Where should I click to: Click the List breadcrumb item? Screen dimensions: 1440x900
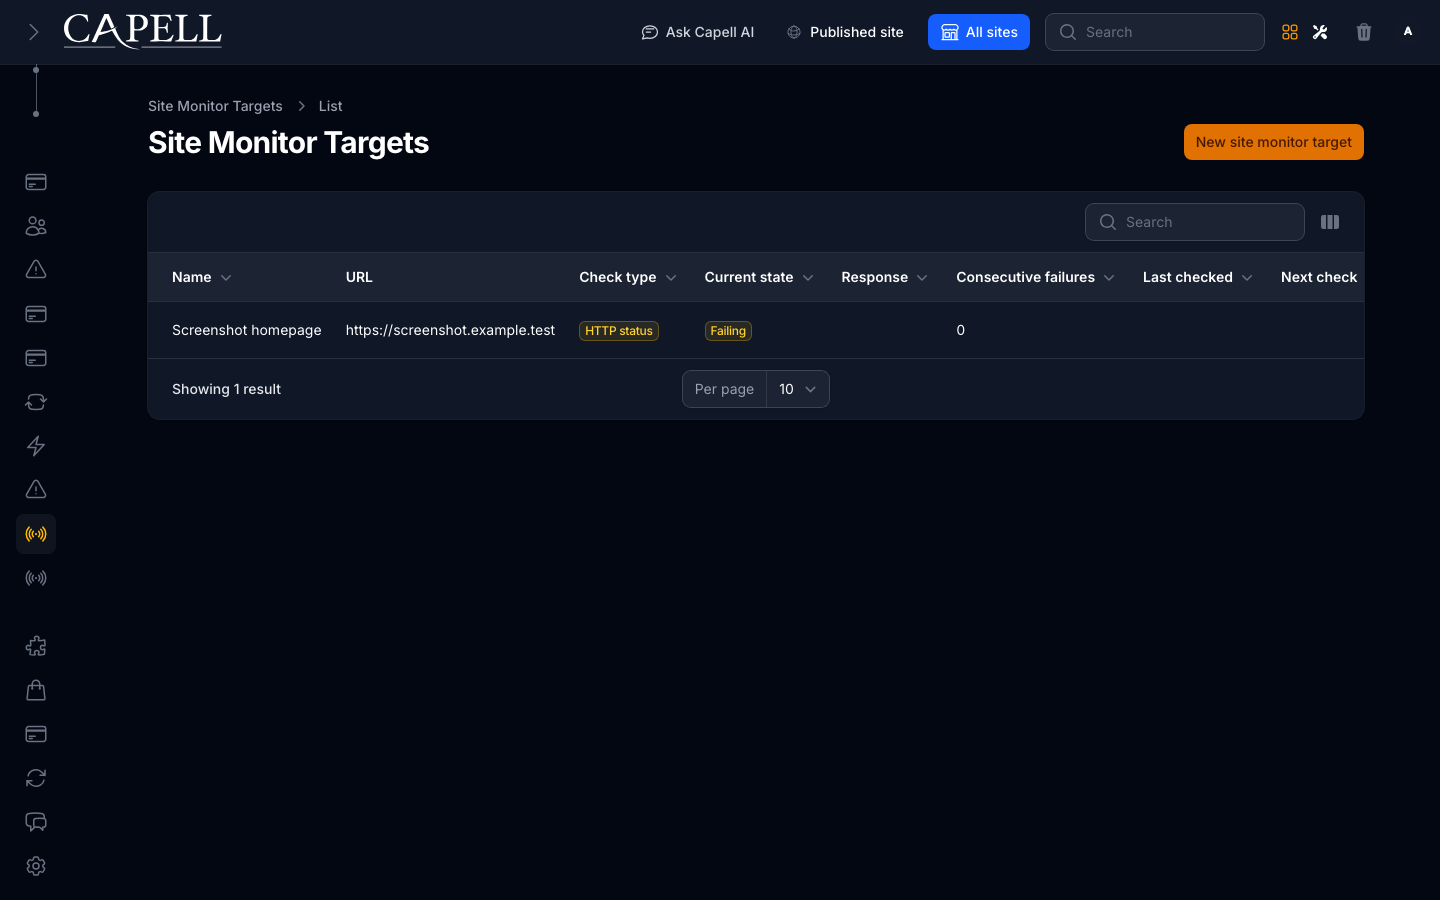(x=330, y=106)
